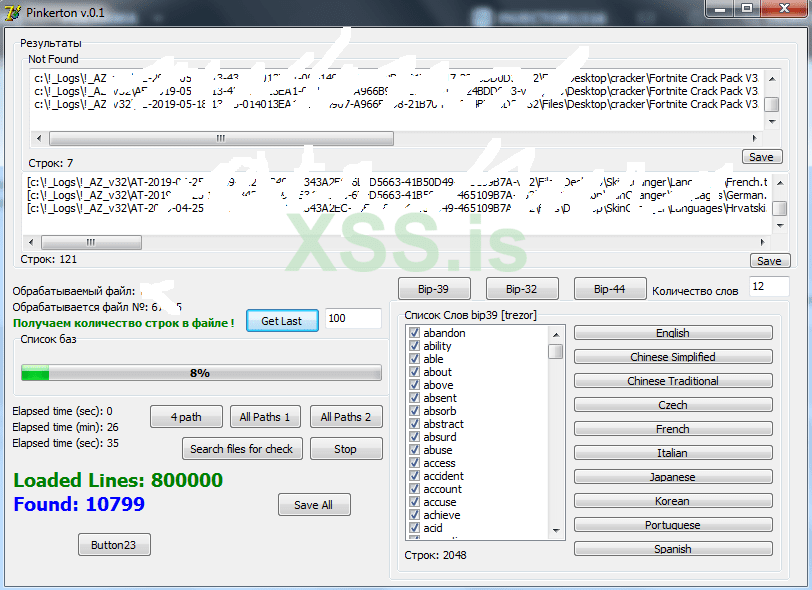This screenshot has width=812, height=590.
Task: Select the path row ending with 'Hrvatski'
Action: coord(397,208)
